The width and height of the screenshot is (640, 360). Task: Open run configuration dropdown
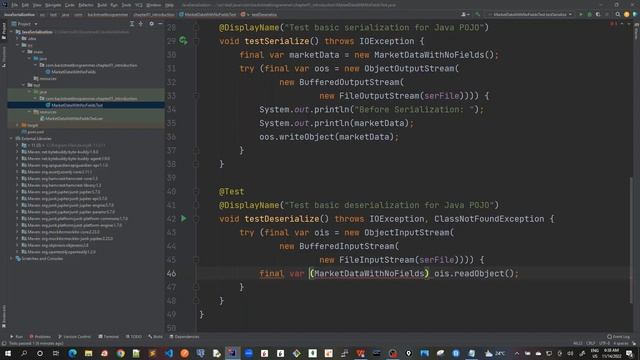point(530,14)
